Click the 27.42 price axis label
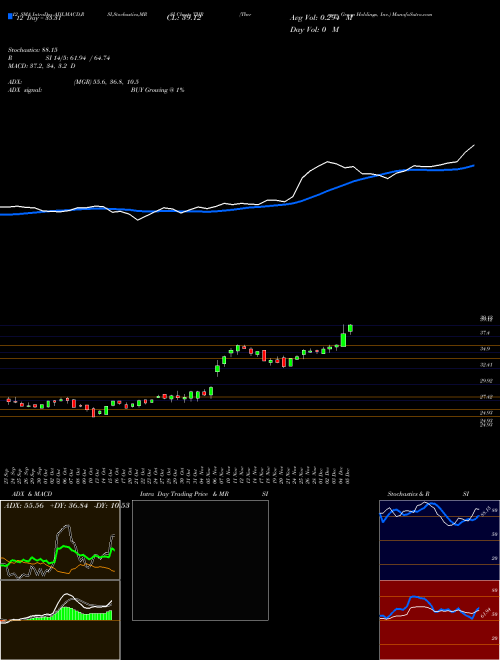The image size is (500, 660). click(x=487, y=397)
